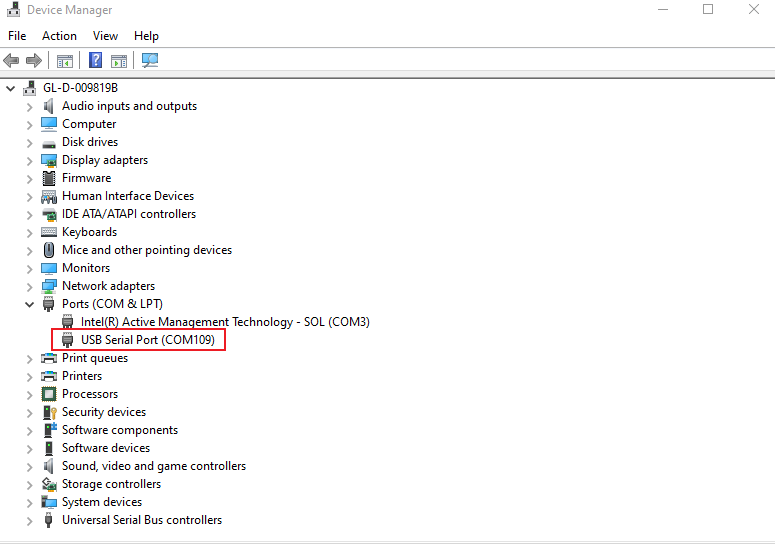Viewport: 775px width, 544px height.
Task: Expand the Display adapters category
Action: (x=30, y=160)
